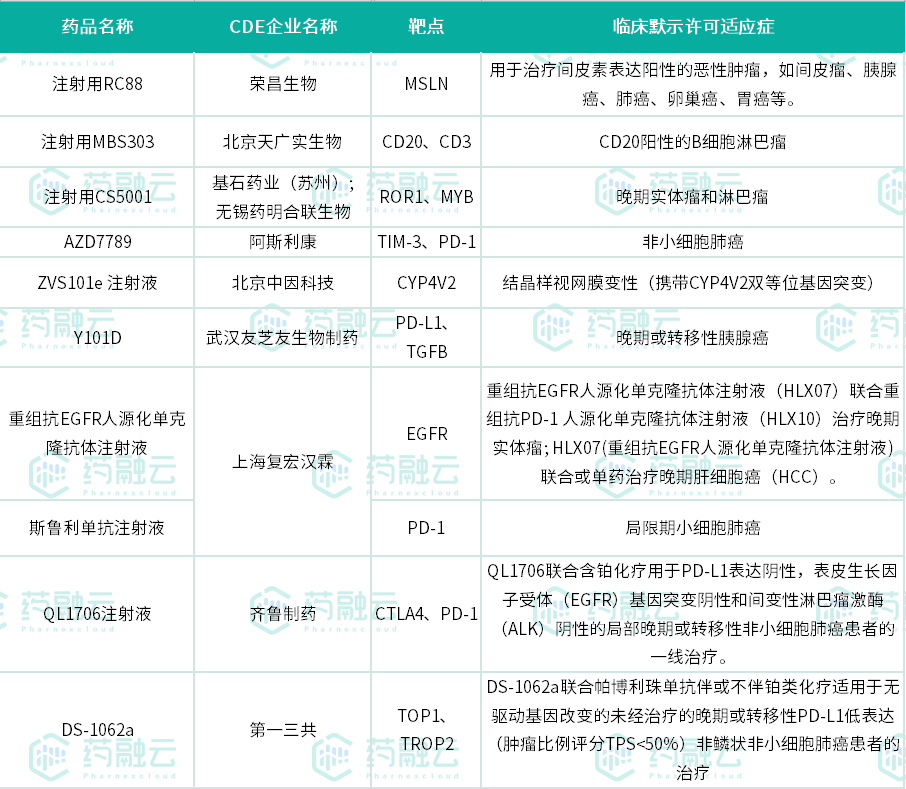Select the 齐鲁制药 company cell
The height and width of the screenshot is (789, 906).
[x=283, y=614]
